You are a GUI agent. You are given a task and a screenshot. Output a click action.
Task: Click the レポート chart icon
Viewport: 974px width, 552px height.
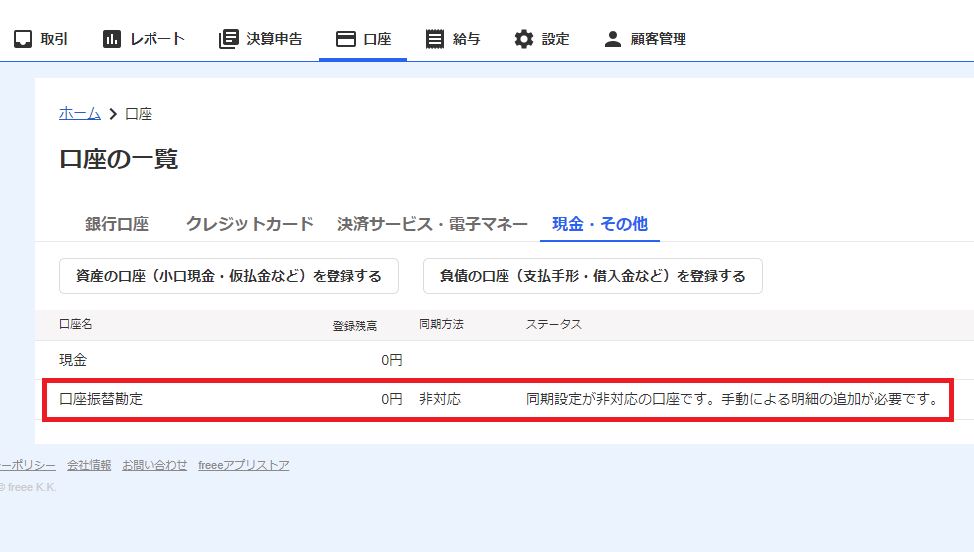pyautogui.click(x=112, y=39)
